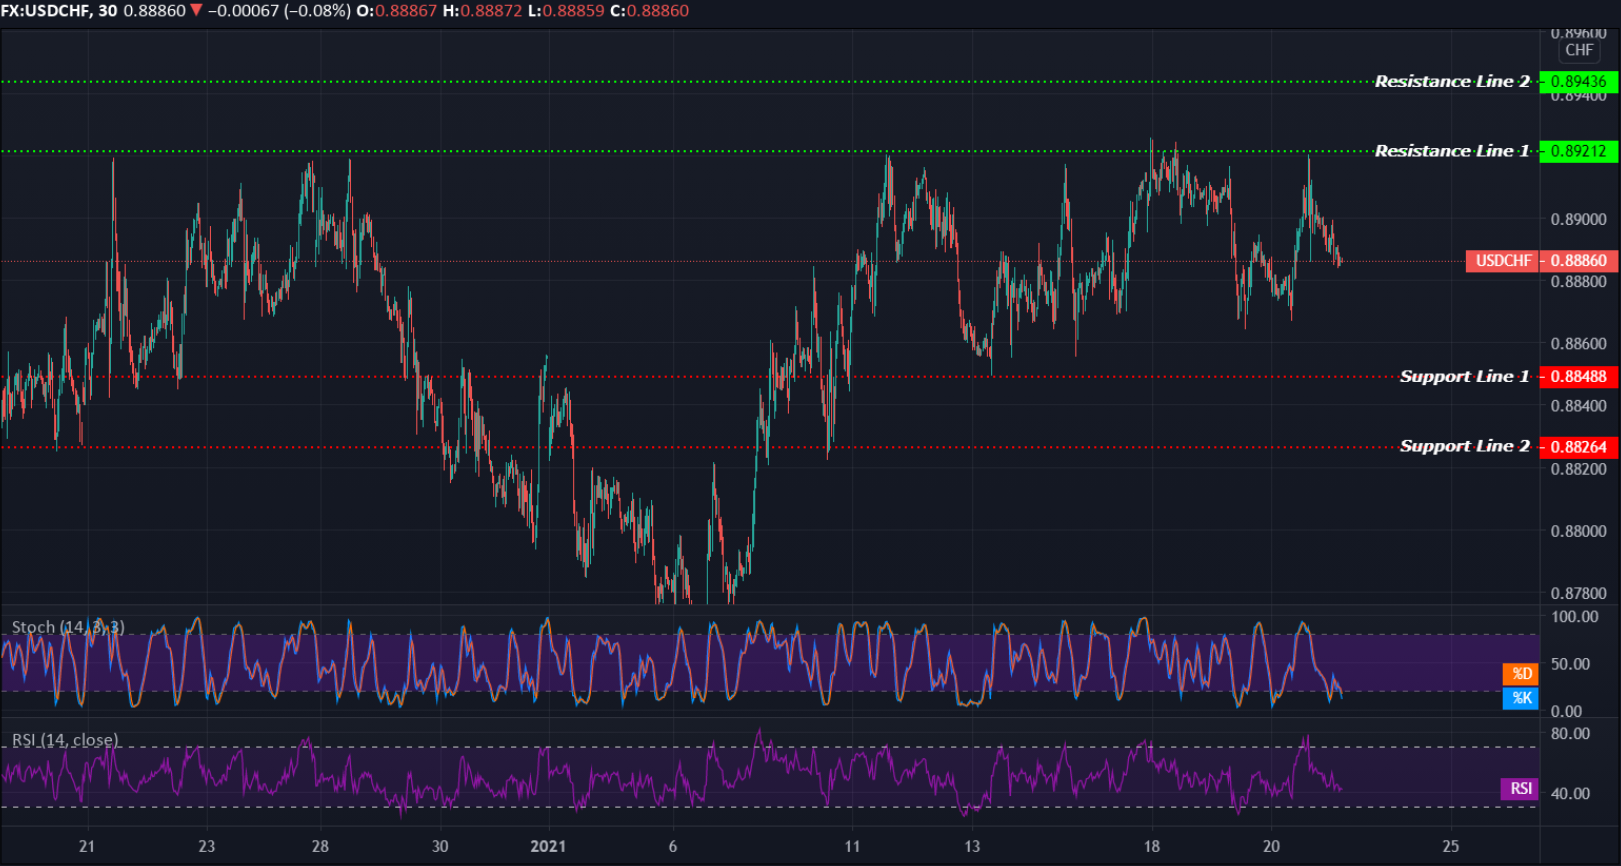The height and width of the screenshot is (866, 1621).
Task: Click the date 30 on time axis
Action: pos(440,846)
